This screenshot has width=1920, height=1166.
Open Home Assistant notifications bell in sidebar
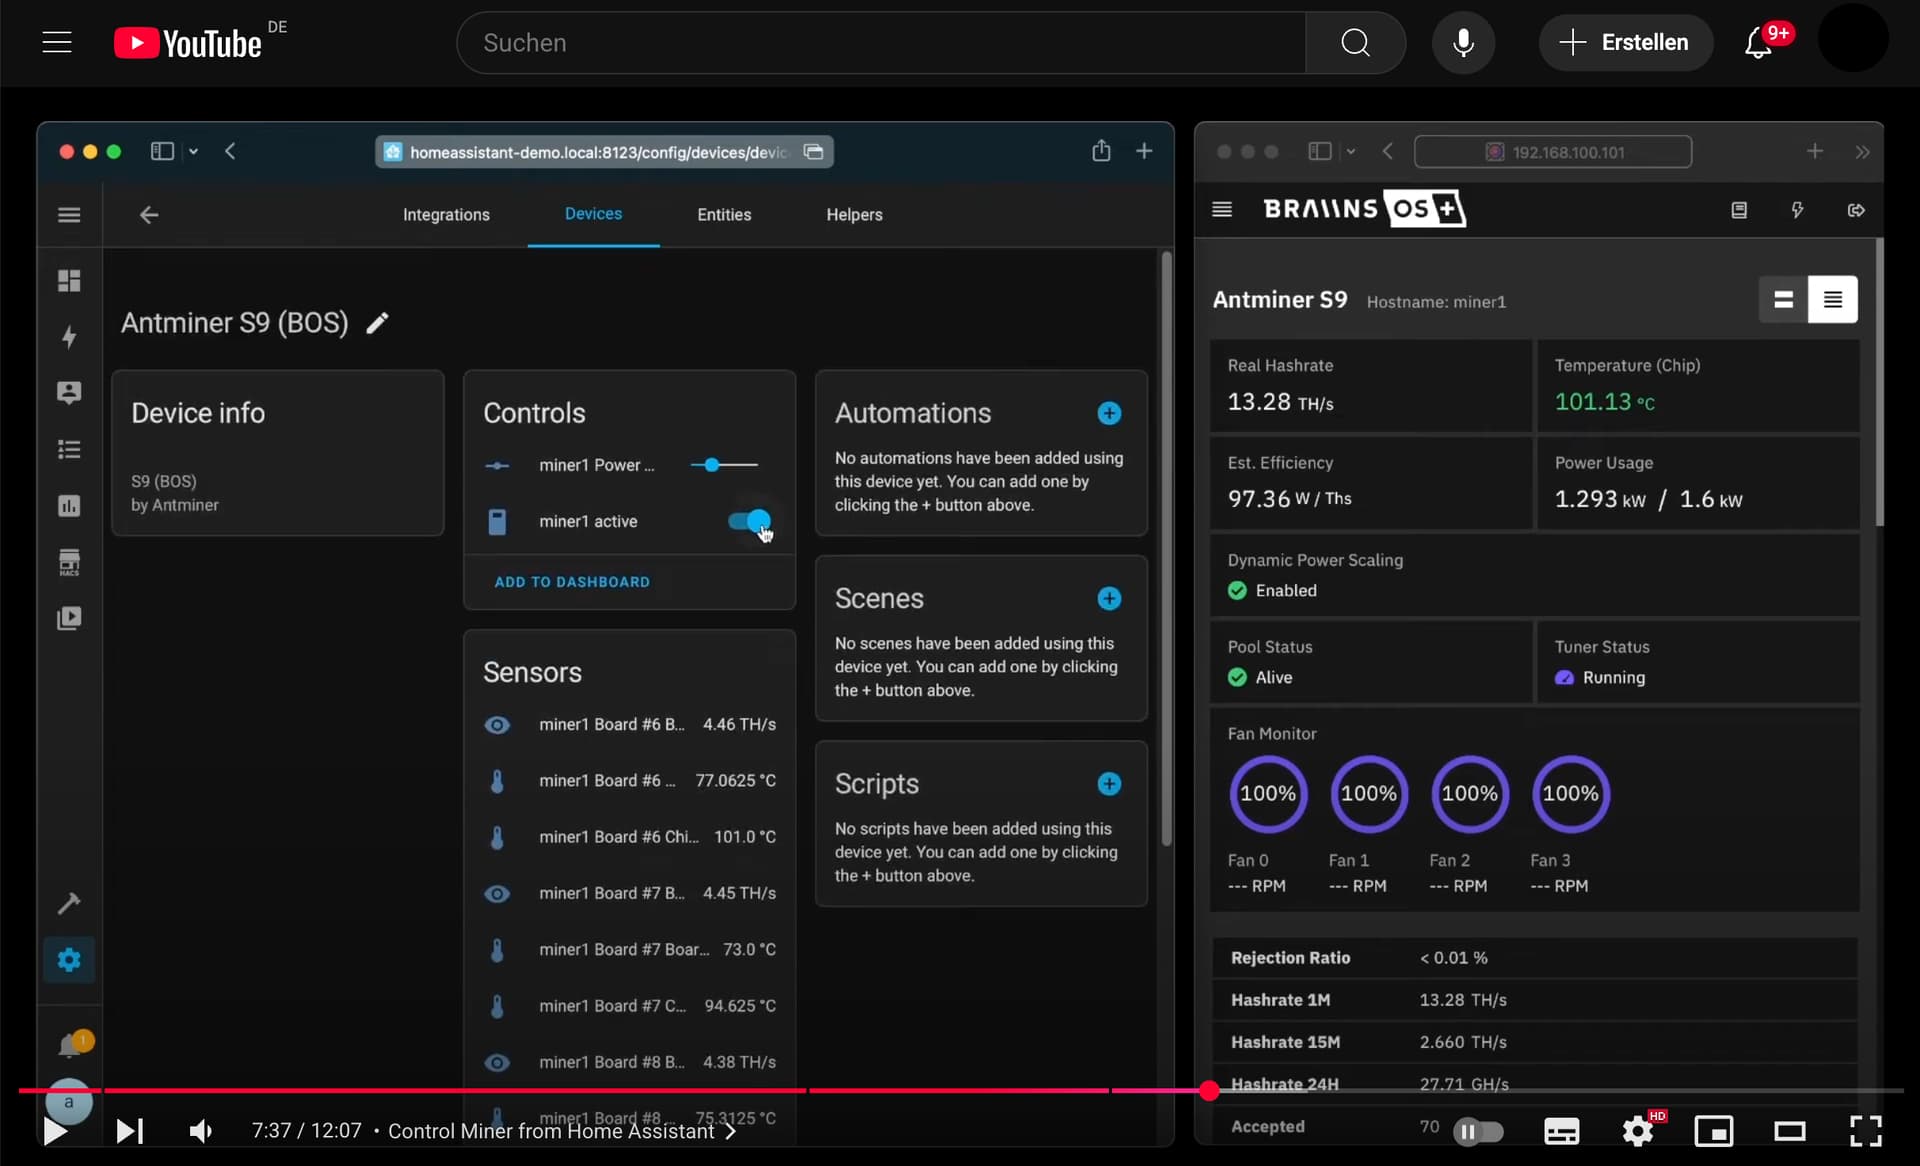[72, 1045]
